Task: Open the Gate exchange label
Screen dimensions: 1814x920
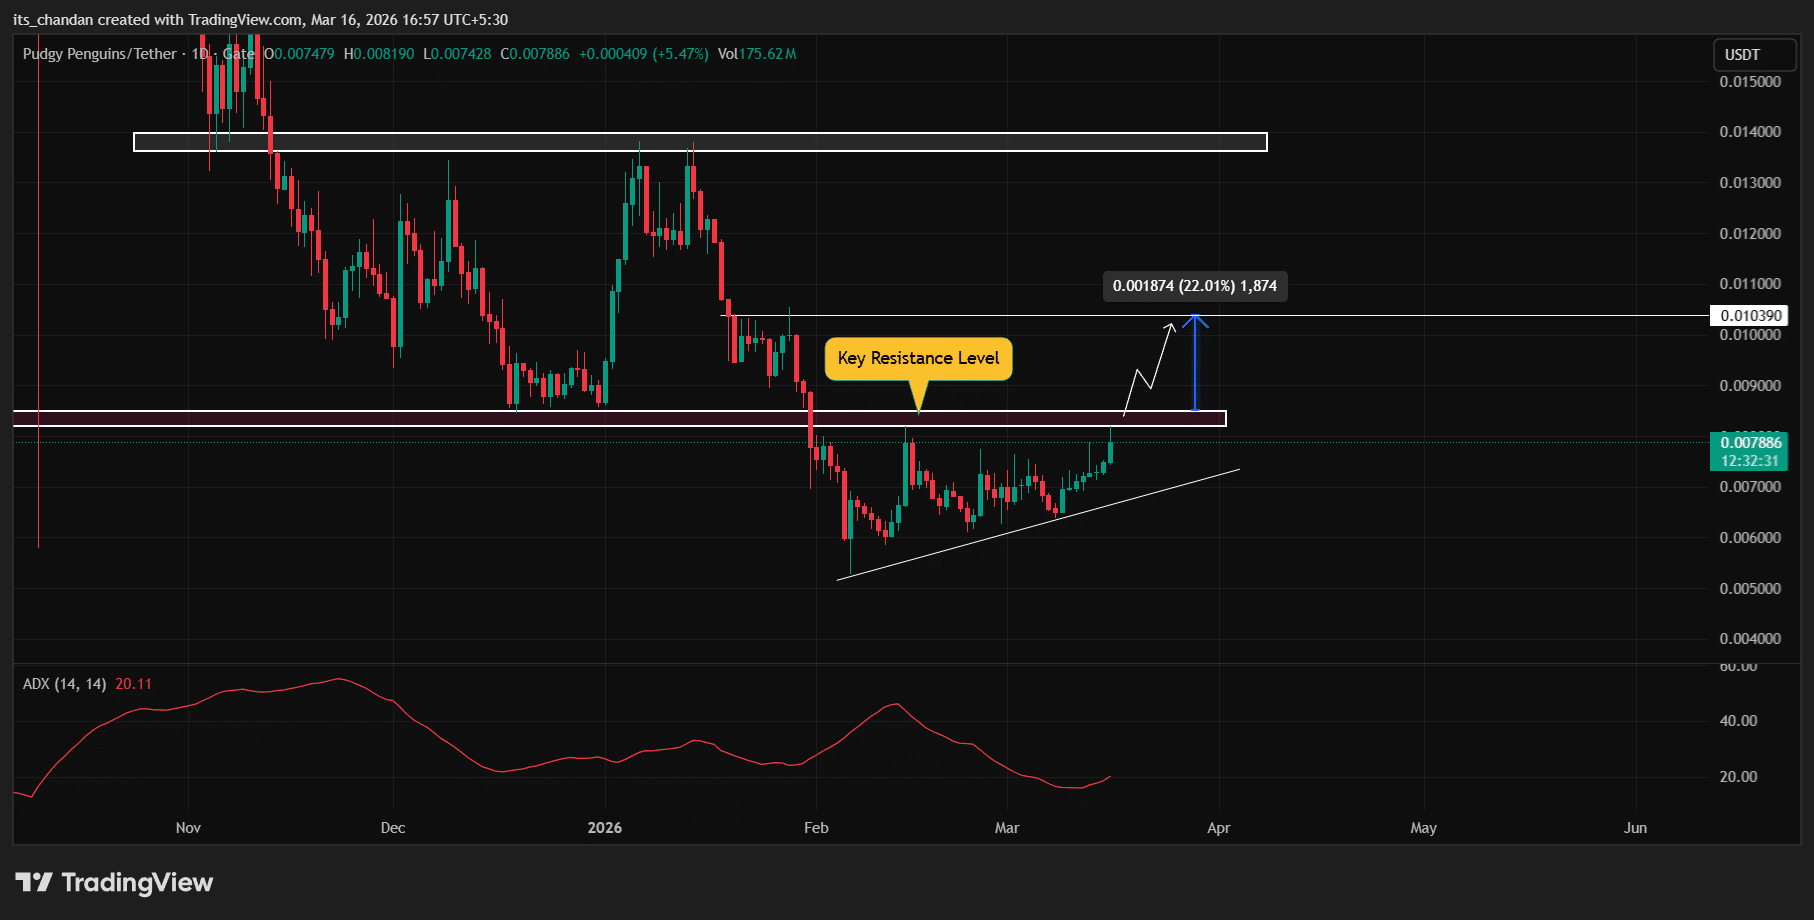Action: [240, 54]
